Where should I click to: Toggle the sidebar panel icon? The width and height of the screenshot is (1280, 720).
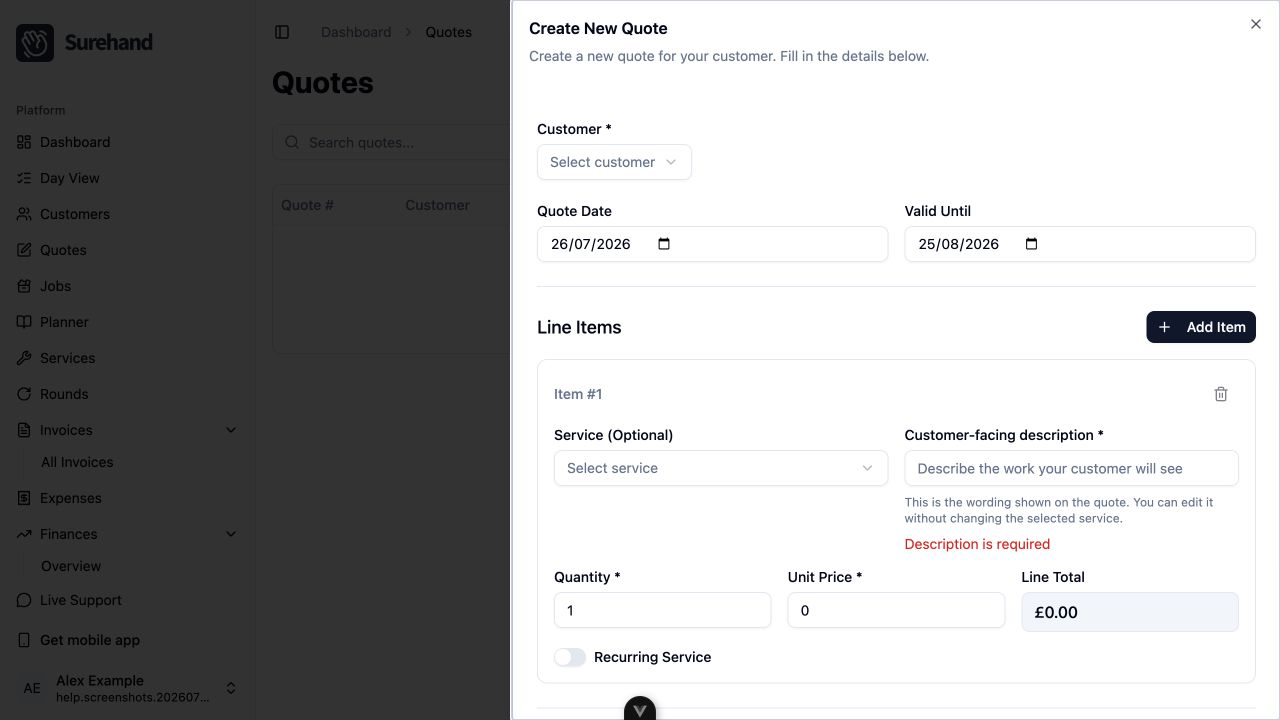(x=282, y=32)
